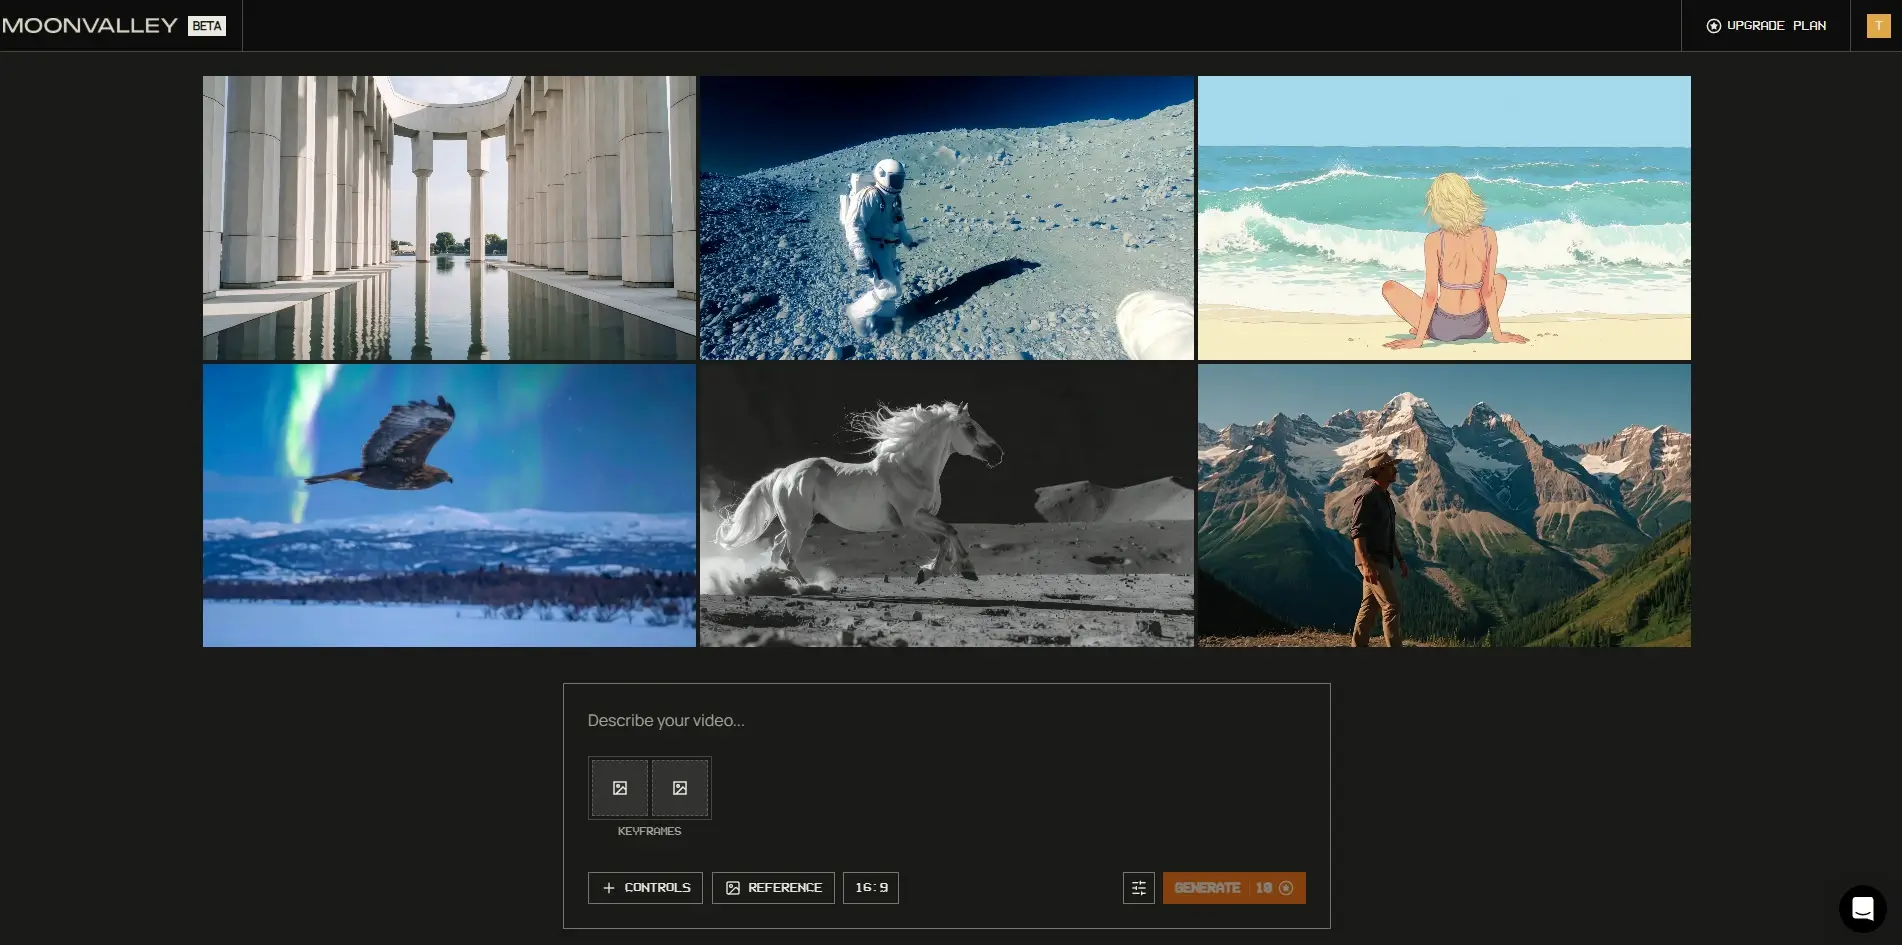The image size is (1902, 945).
Task: Click the BETA badge
Action: pyautogui.click(x=207, y=26)
